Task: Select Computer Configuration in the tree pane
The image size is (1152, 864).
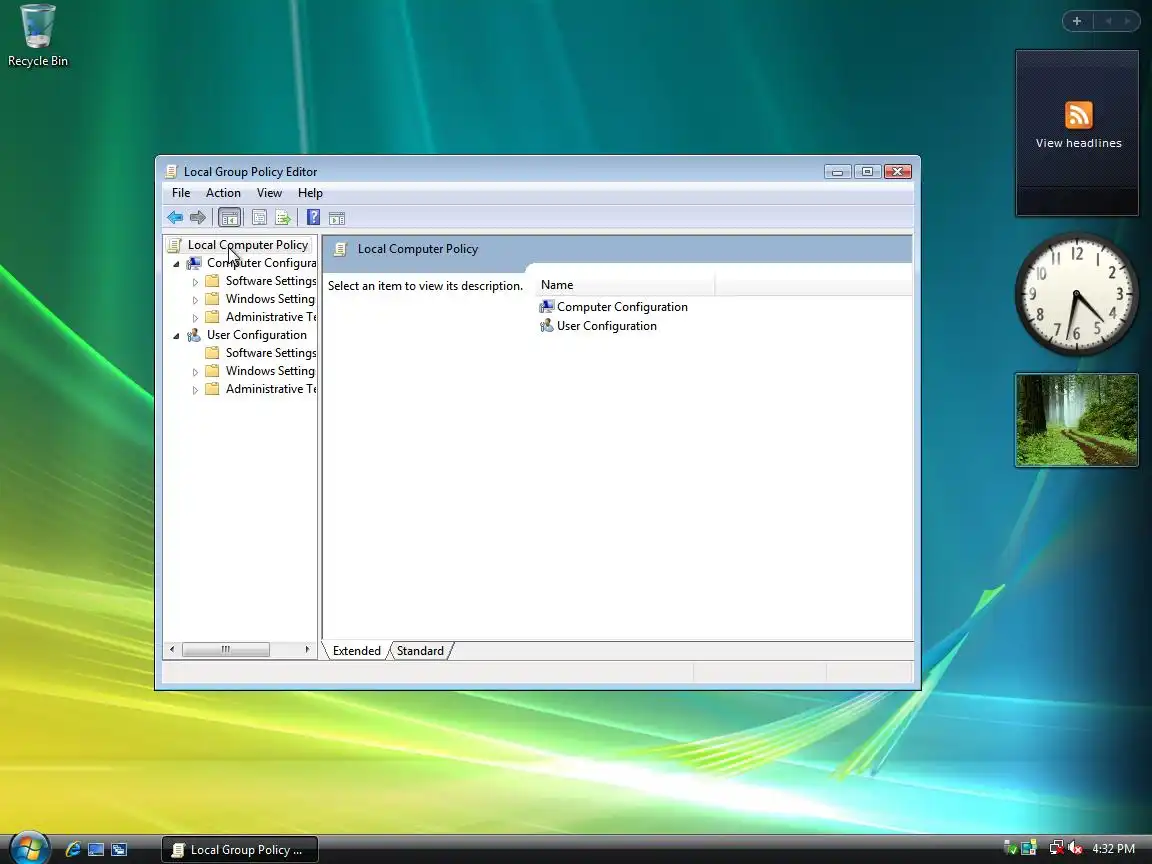Action: point(262,263)
